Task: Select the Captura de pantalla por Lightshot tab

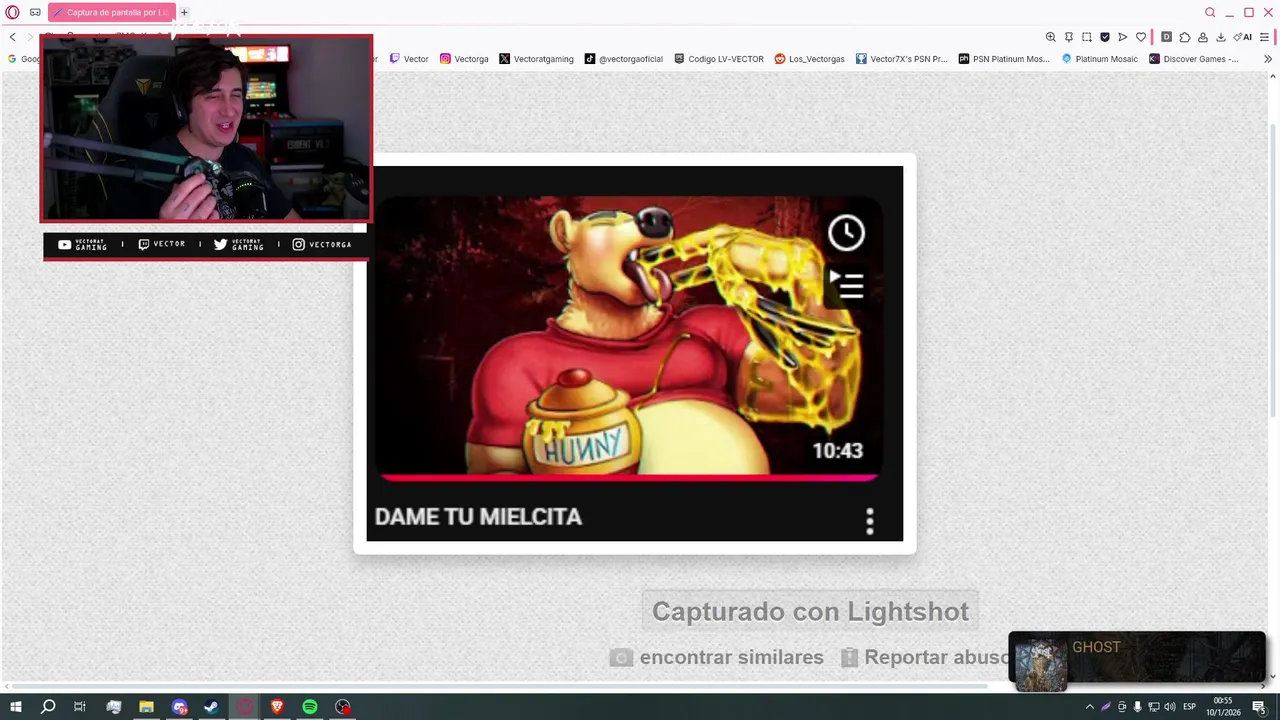Action: point(111,12)
